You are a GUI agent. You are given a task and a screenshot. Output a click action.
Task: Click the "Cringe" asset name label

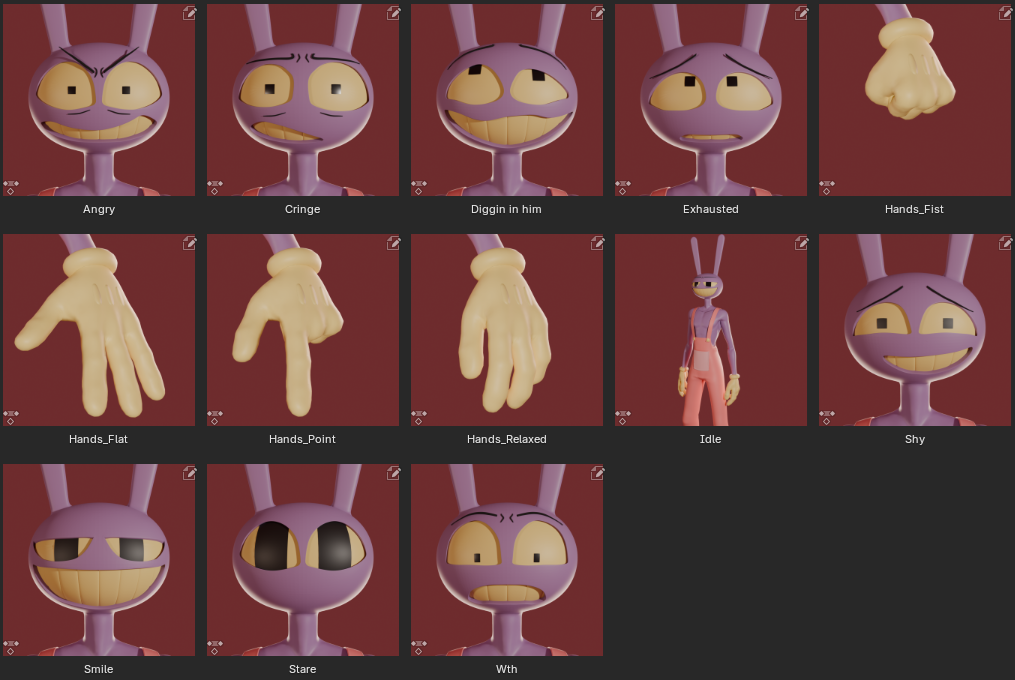tap(302, 209)
